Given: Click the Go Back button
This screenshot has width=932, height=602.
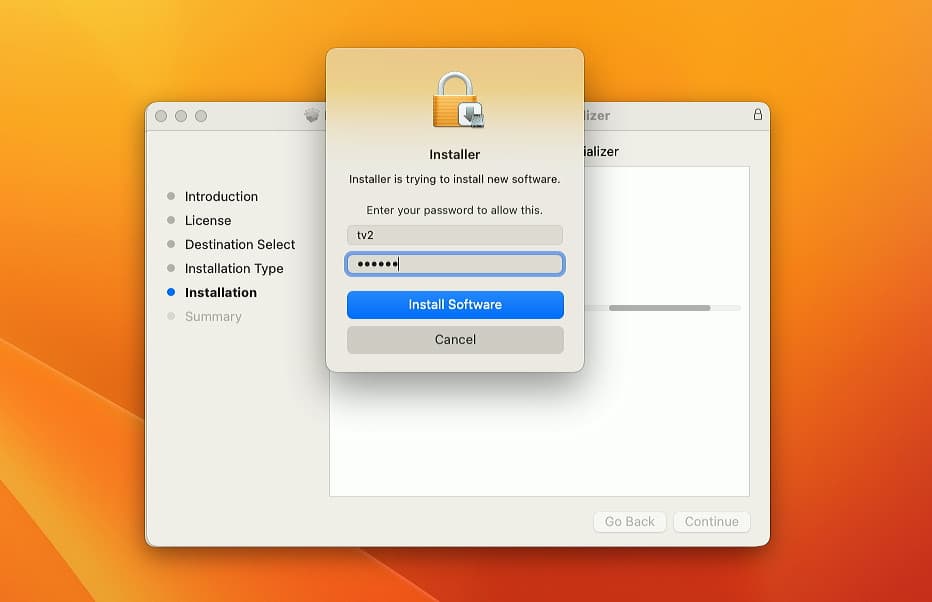Looking at the screenshot, I should (629, 521).
